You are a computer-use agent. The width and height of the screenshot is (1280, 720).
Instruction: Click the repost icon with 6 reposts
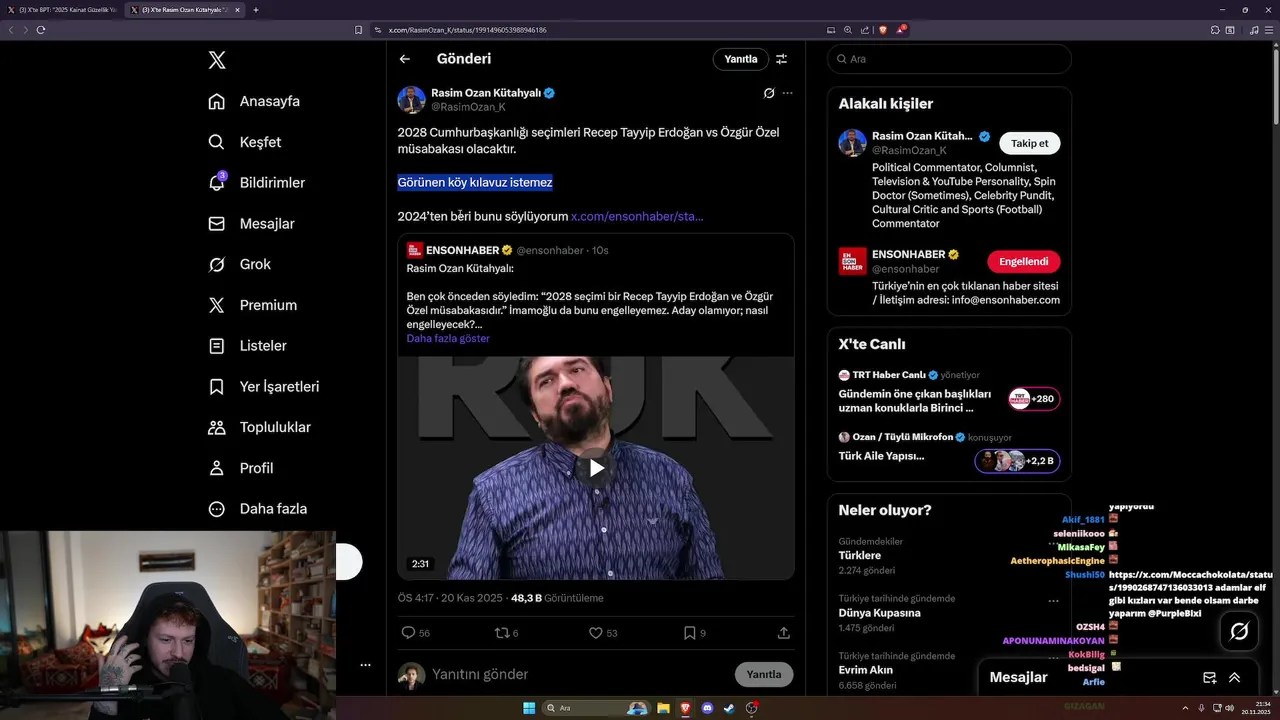[x=502, y=633]
